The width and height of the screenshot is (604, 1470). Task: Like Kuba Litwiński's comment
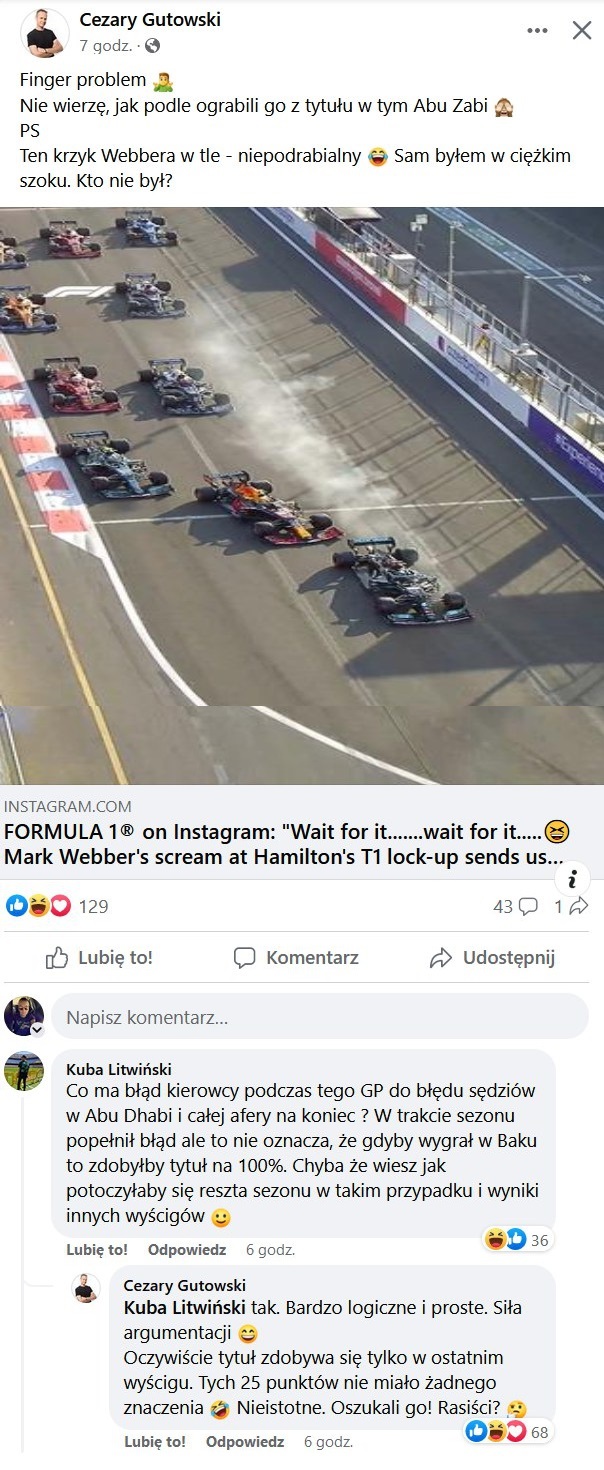coord(97,1250)
